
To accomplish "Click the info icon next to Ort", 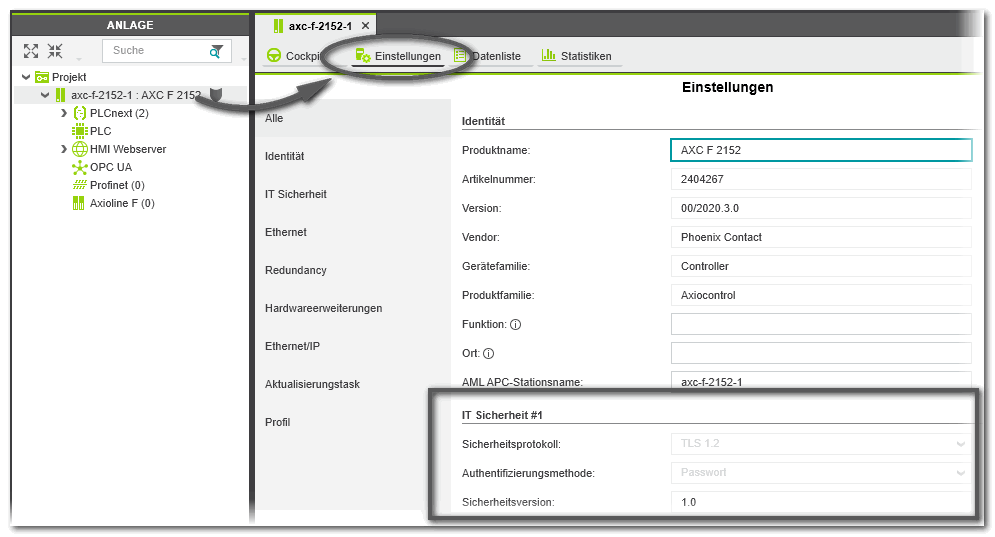I will point(489,354).
